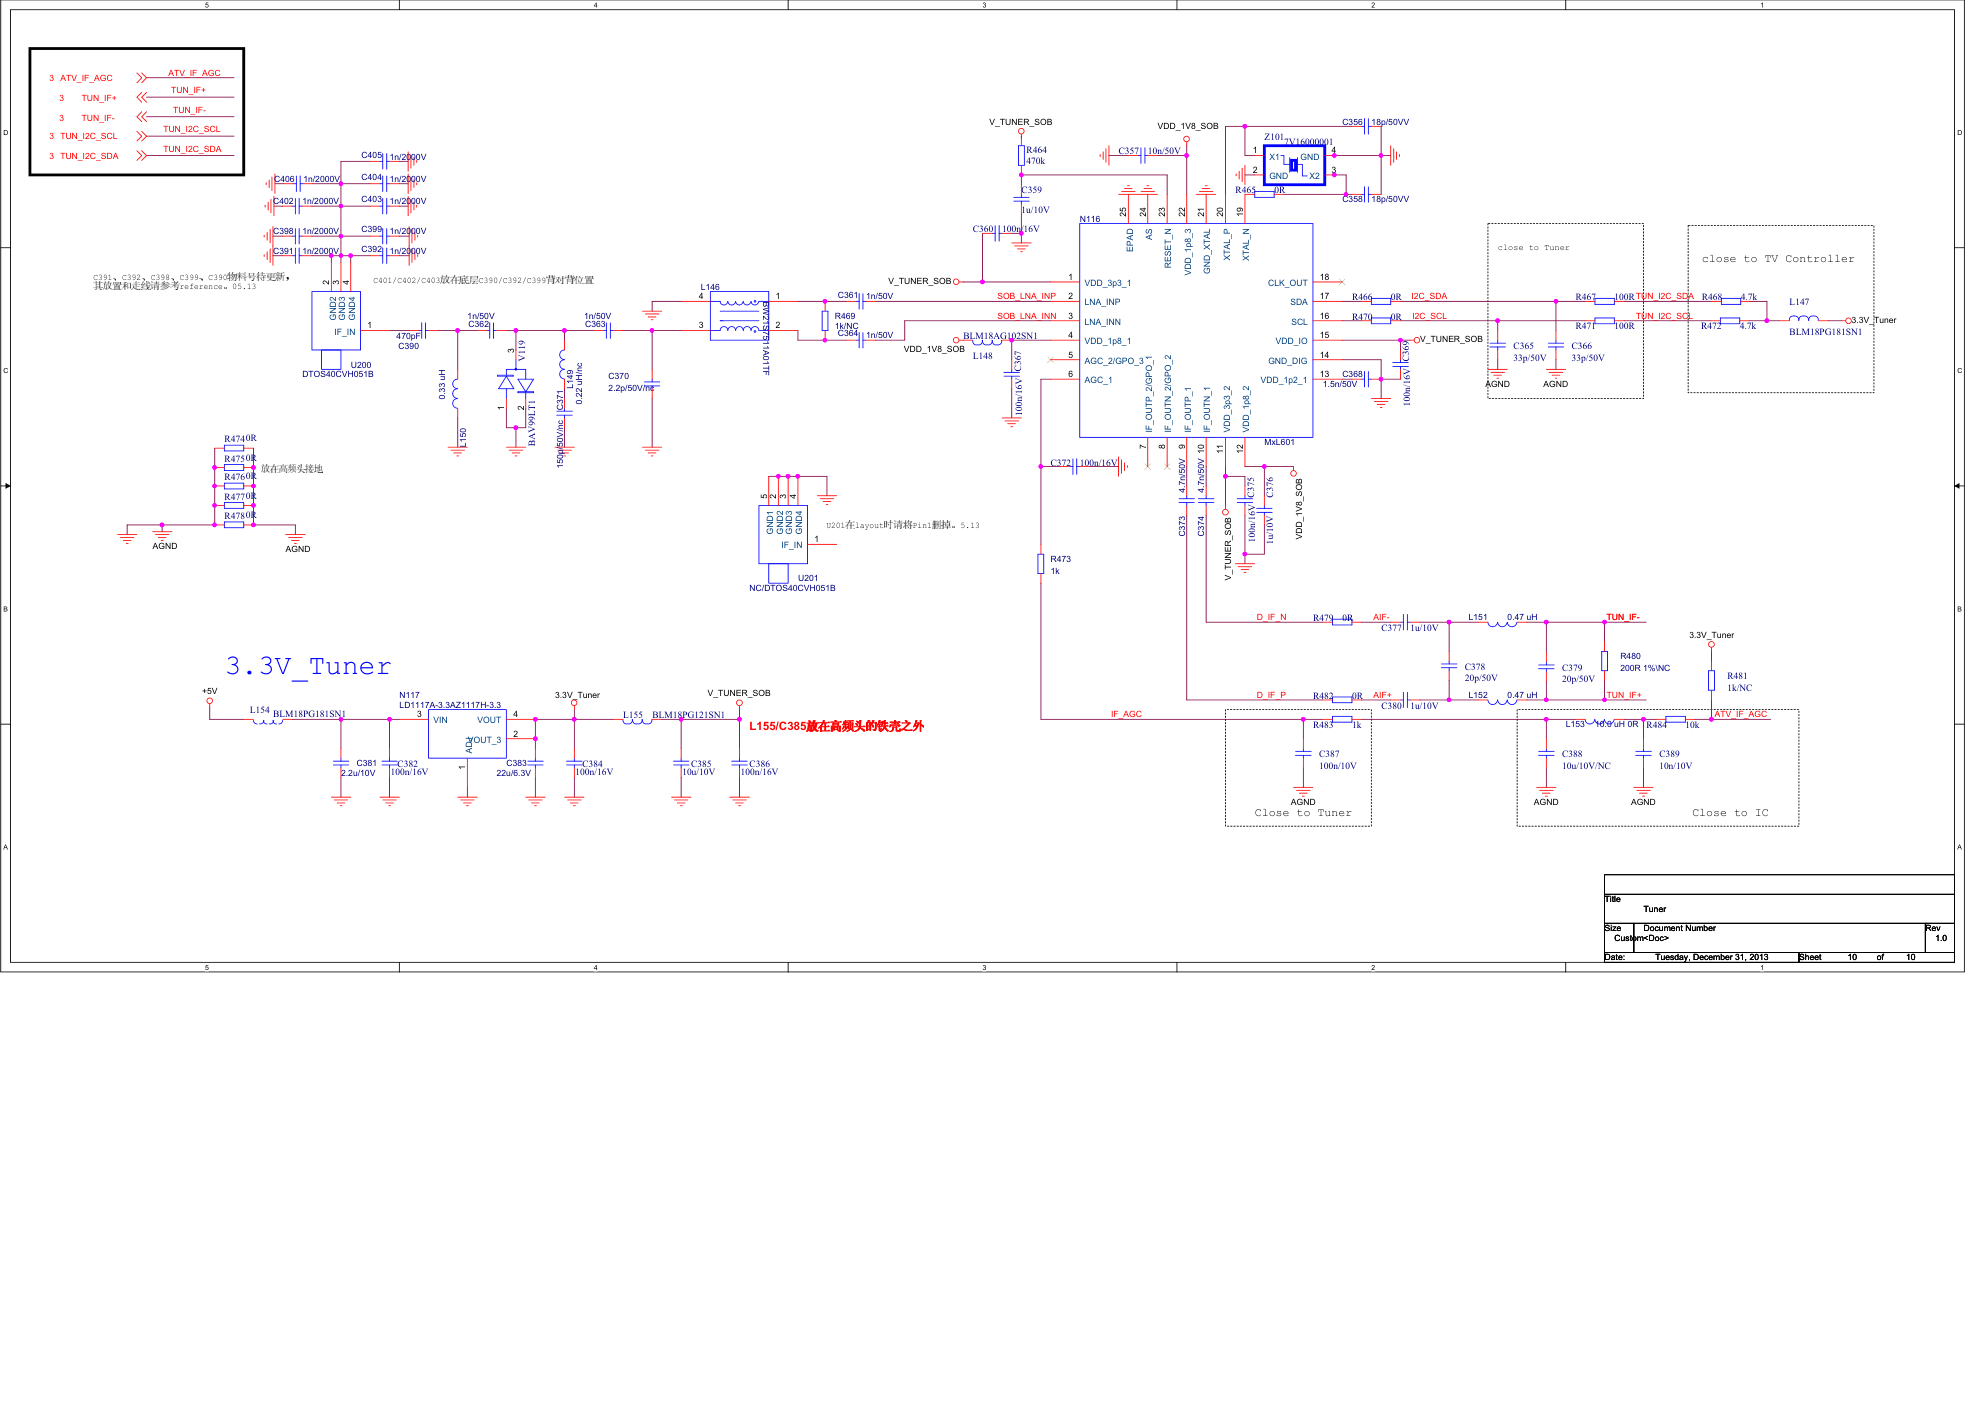Select the L154 inductor label
This screenshot has height=1404, width=1985.
259,710
